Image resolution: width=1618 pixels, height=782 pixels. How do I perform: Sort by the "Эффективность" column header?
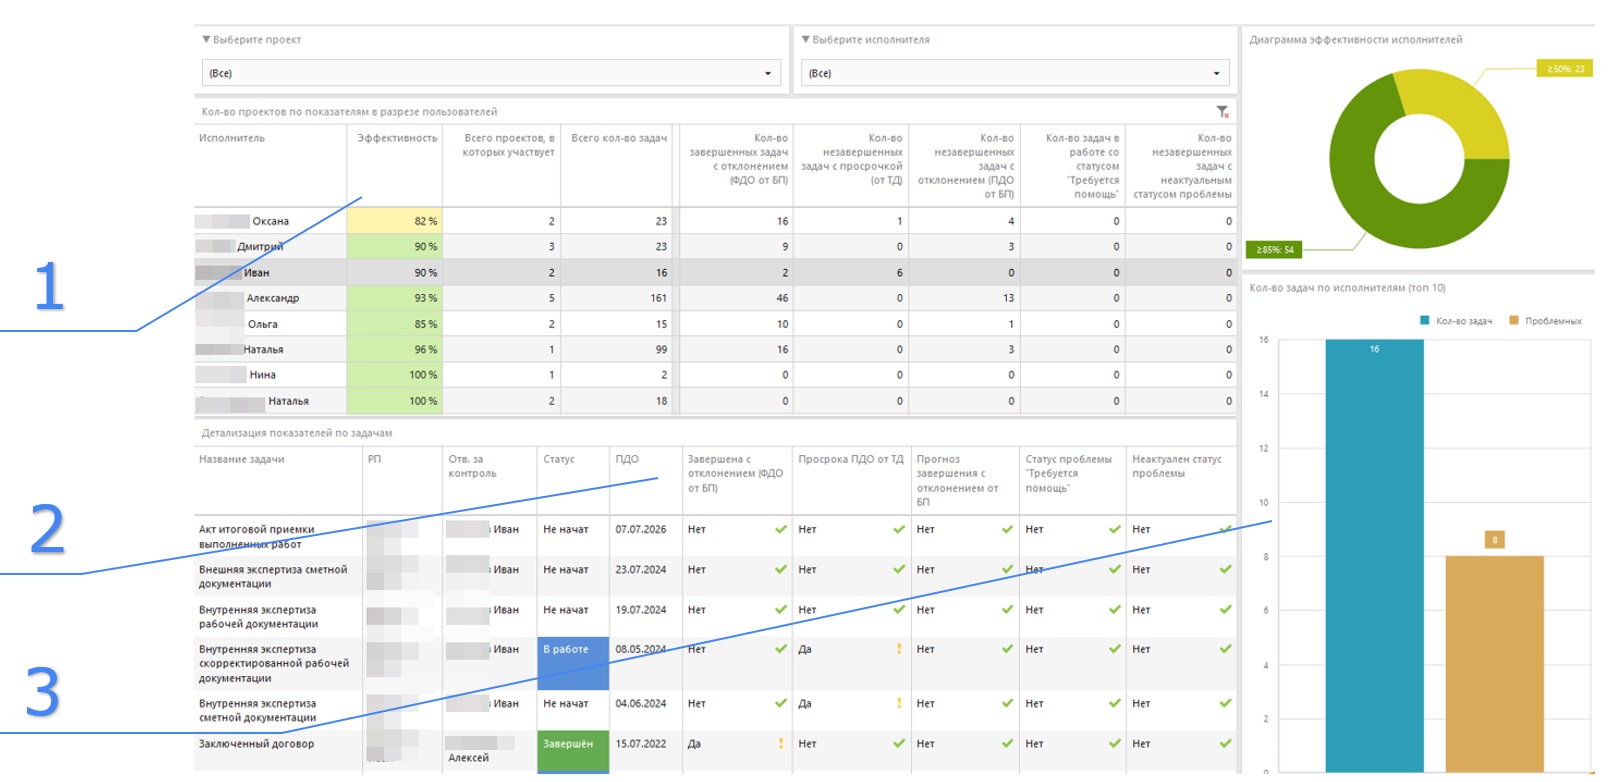coord(397,139)
